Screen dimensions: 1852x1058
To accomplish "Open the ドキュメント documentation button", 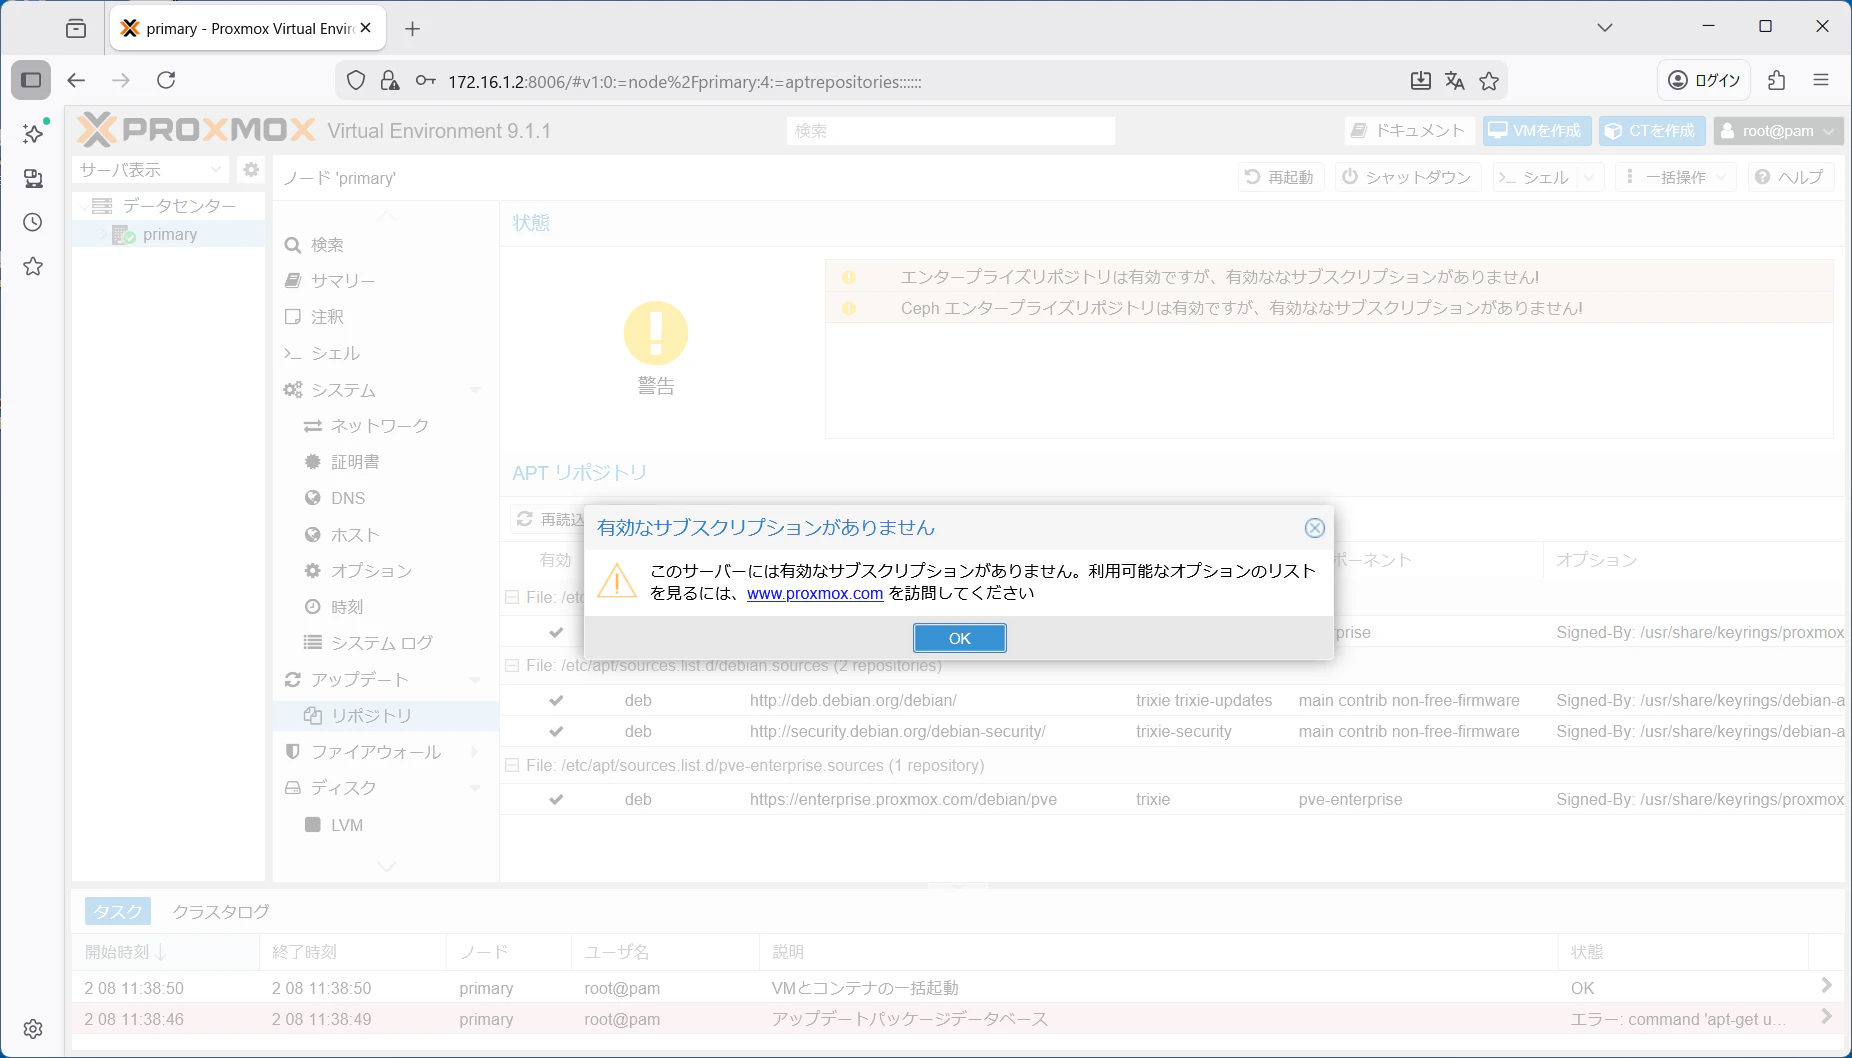I will pos(1408,131).
